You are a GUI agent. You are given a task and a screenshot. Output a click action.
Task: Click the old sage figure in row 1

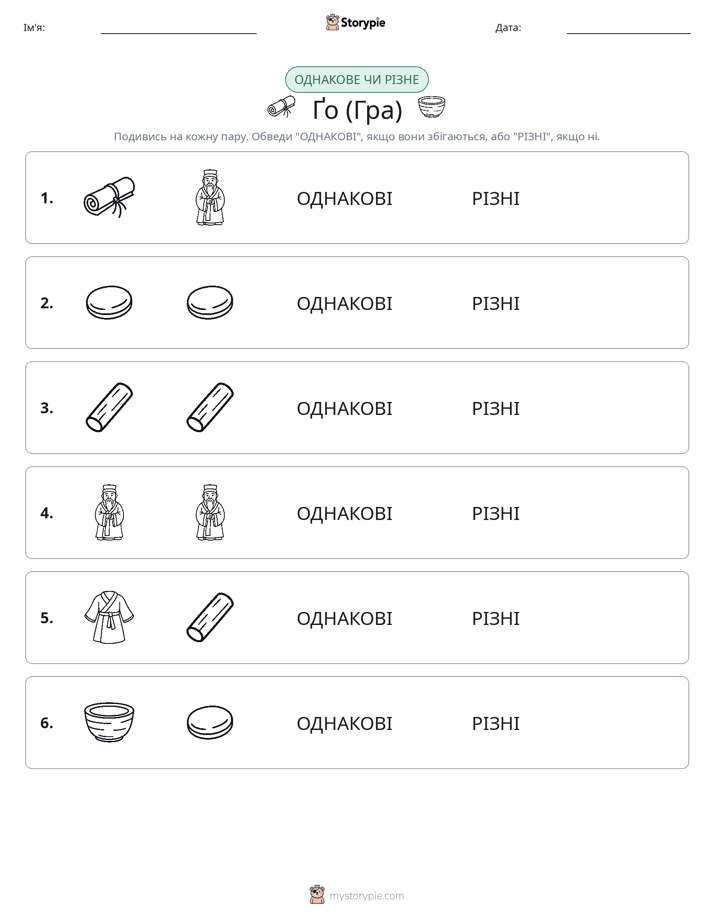click(x=210, y=197)
